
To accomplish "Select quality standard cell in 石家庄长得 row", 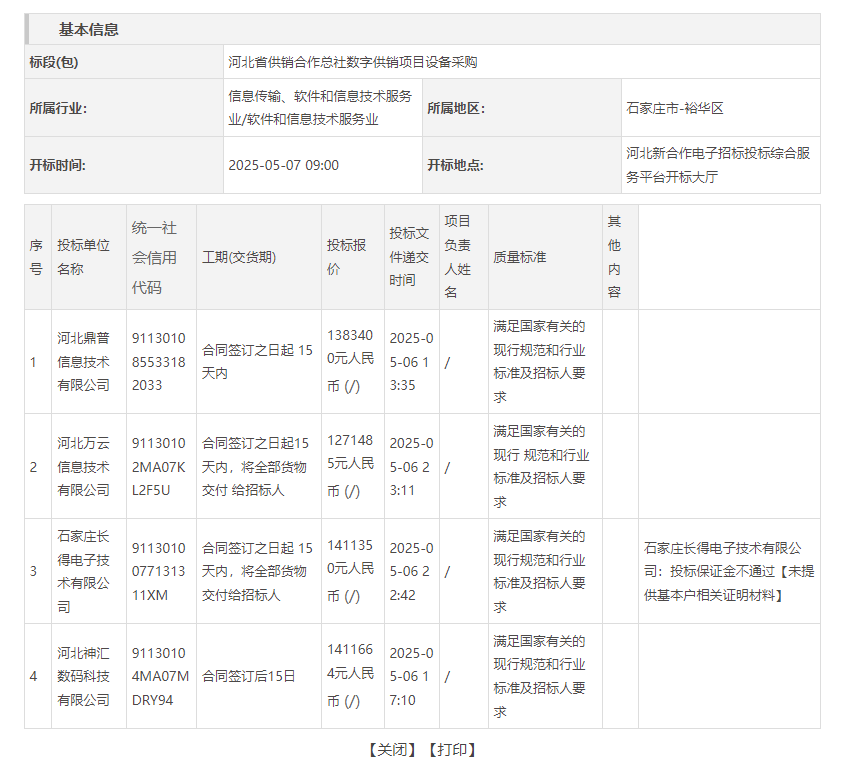I will click(x=545, y=572).
